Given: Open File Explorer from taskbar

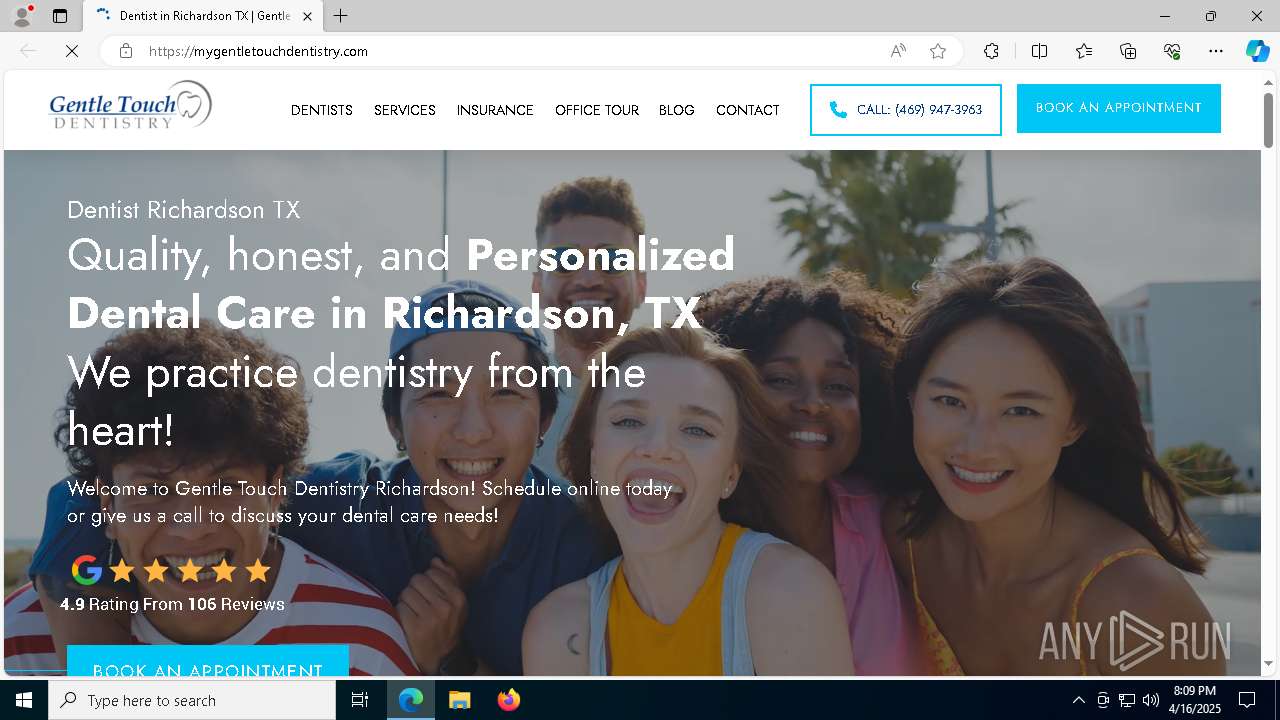Looking at the screenshot, I should pos(459,700).
